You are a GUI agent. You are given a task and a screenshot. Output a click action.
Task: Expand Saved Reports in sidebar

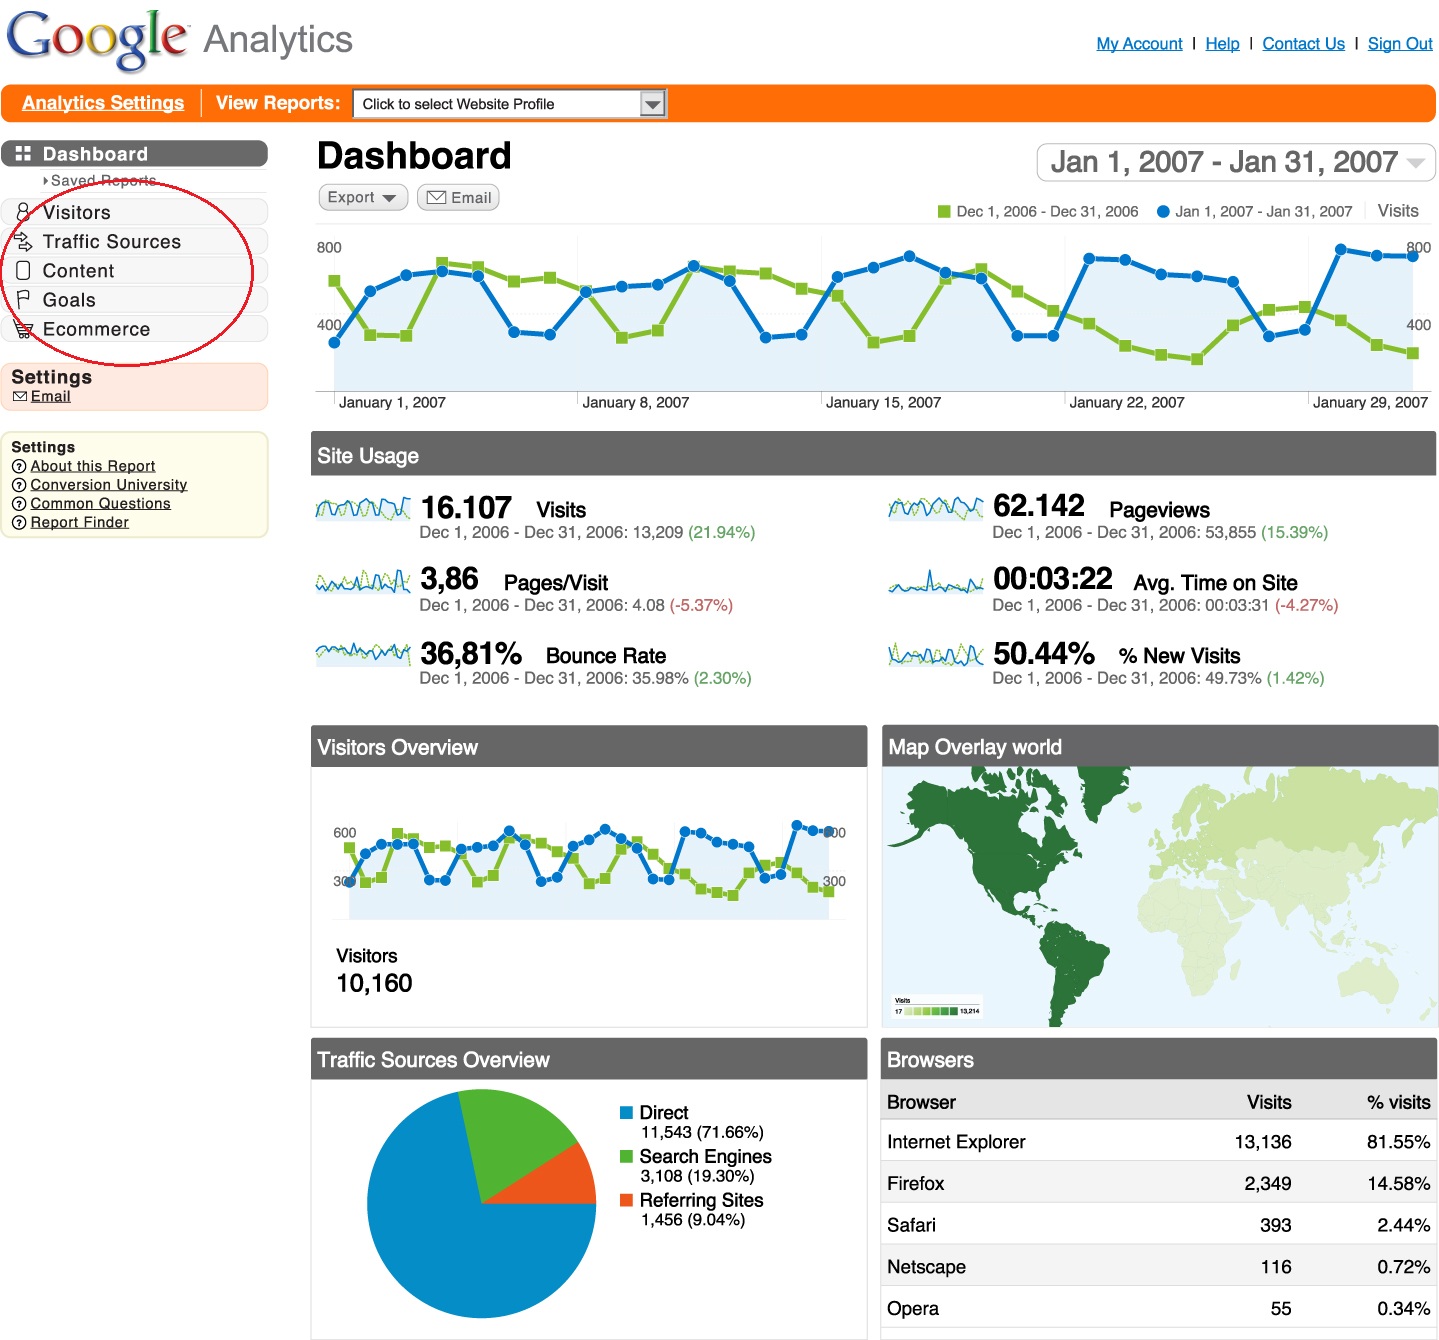click(x=100, y=181)
